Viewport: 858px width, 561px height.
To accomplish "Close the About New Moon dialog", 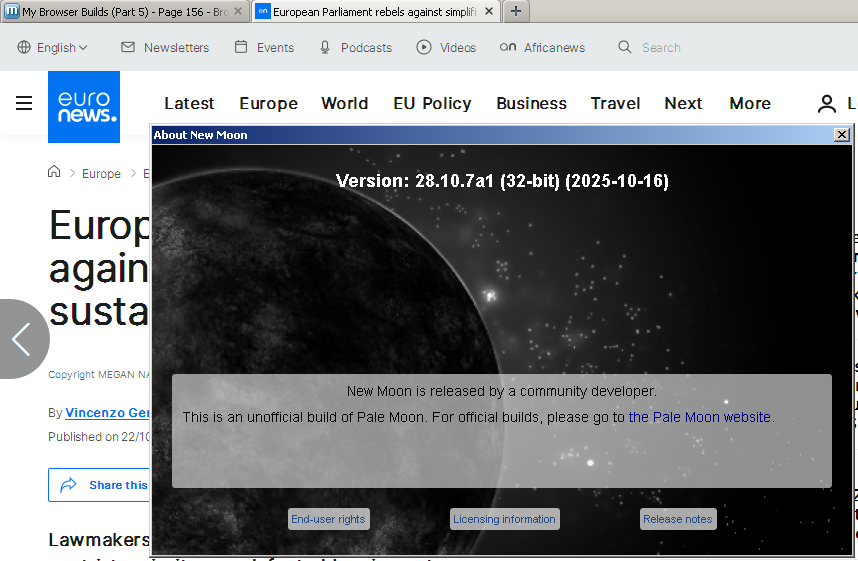I will tap(841, 134).
